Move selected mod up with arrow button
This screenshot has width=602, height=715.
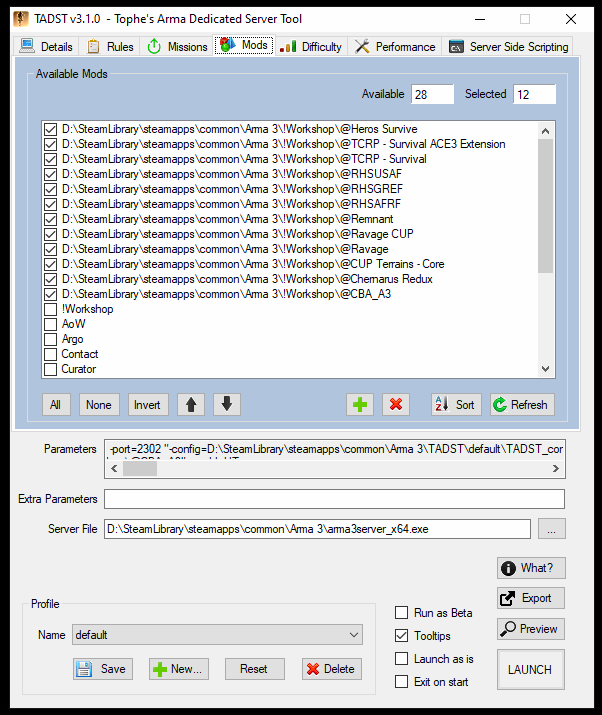(191, 404)
